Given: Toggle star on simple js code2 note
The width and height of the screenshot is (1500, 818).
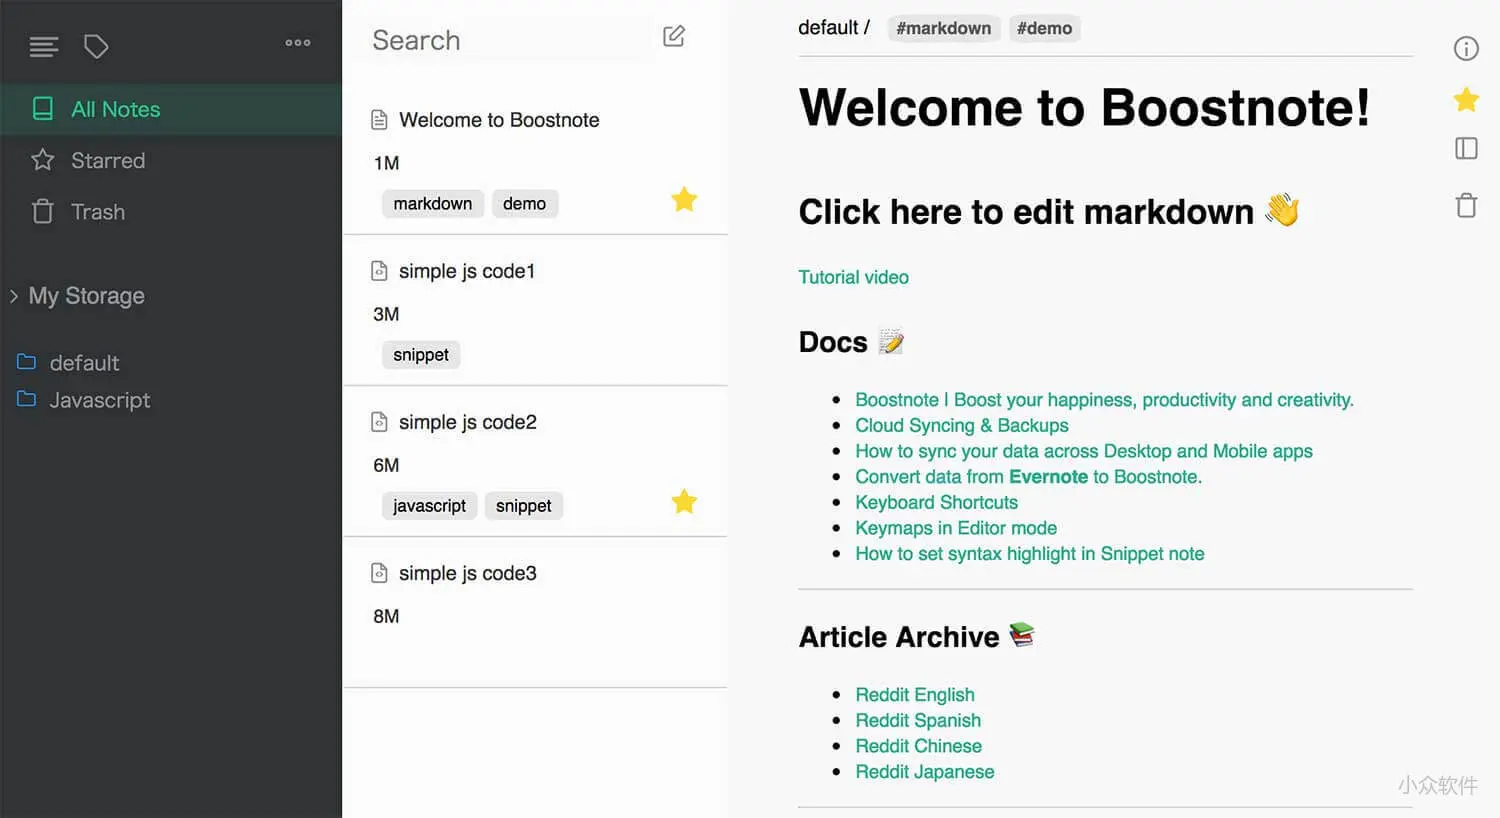Looking at the screenshot, I should point(684,502).
